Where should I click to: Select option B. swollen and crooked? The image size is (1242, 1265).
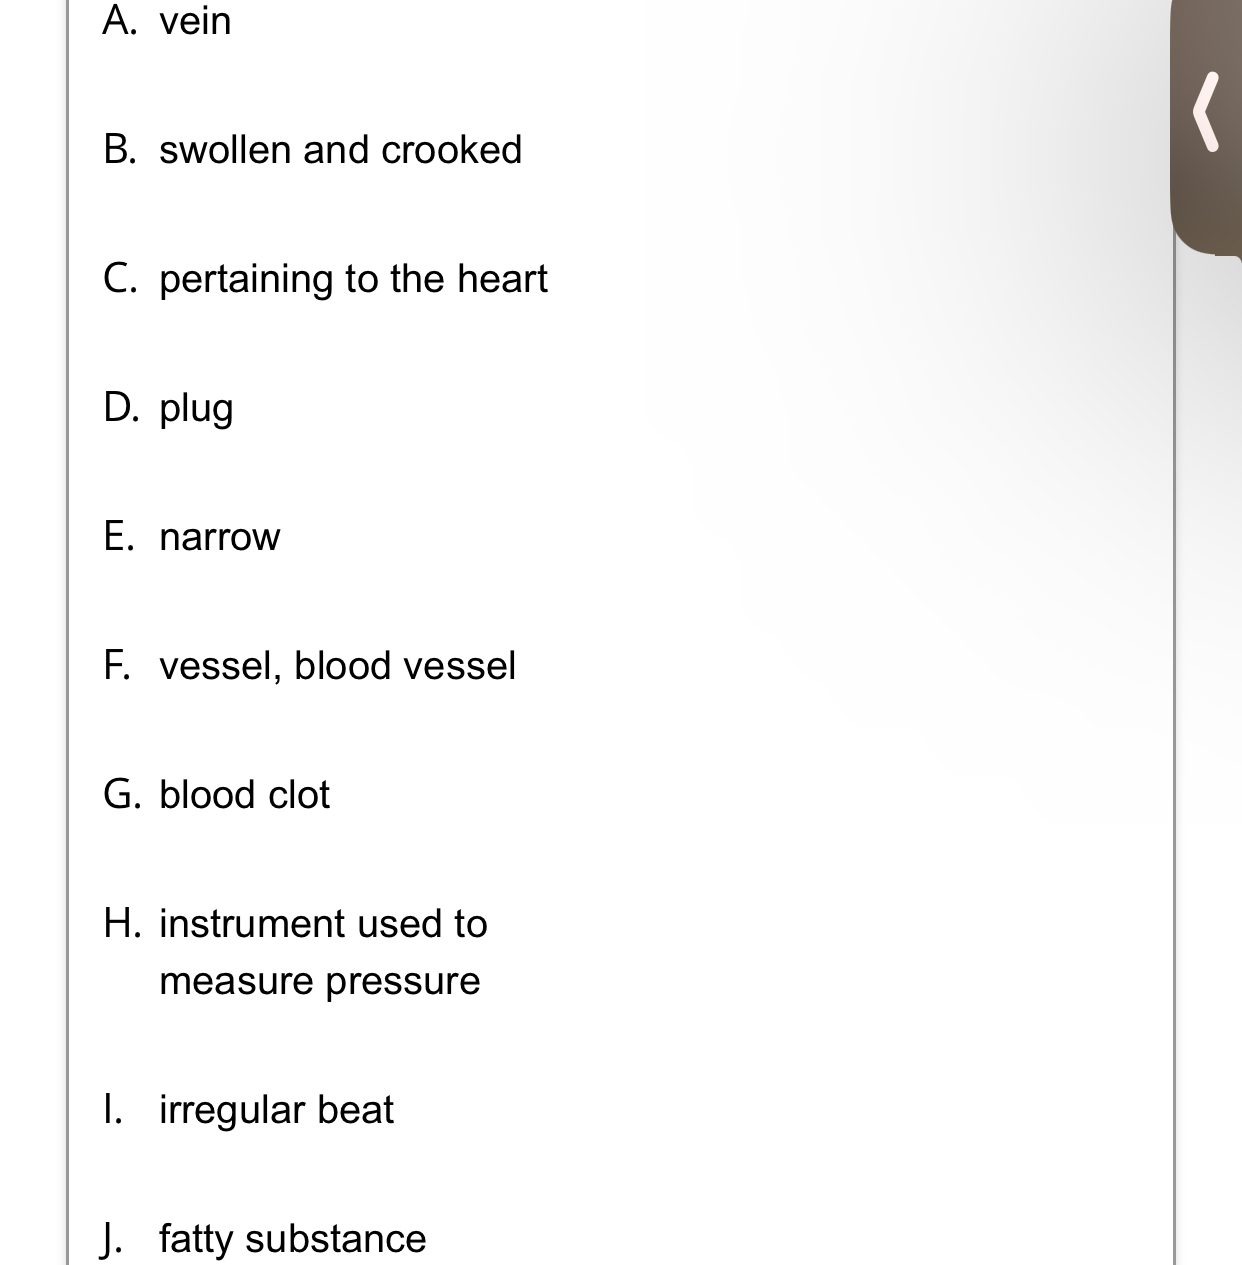point(312,150)
